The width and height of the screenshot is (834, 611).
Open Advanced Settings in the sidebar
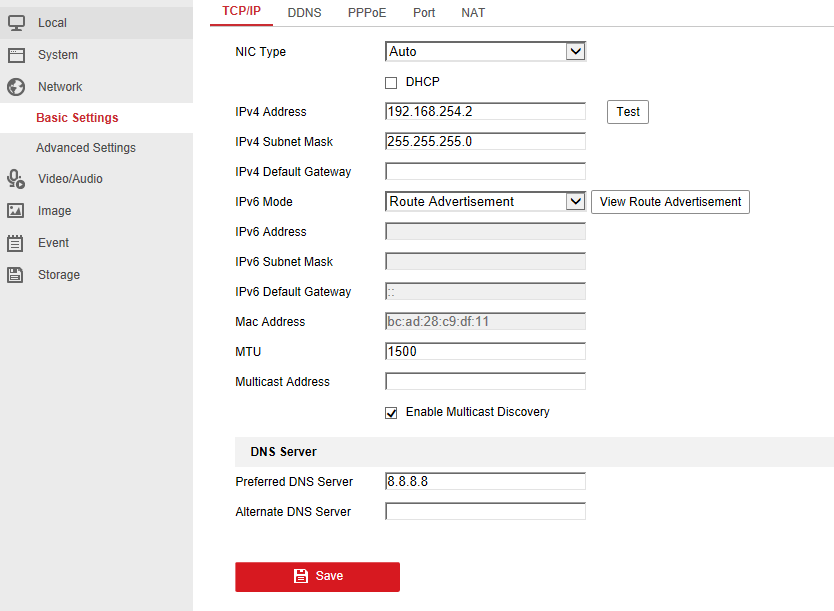tap(86, 148)
